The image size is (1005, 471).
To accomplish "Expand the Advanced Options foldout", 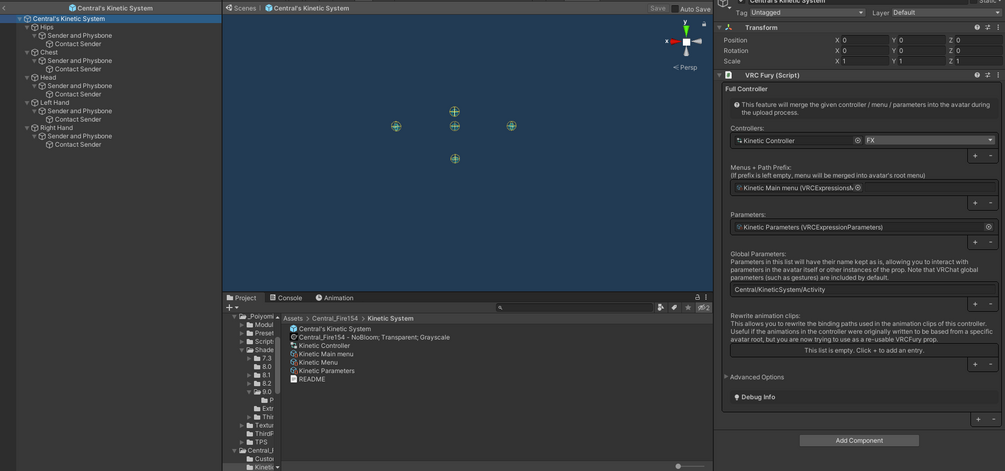I will [726, 377].
